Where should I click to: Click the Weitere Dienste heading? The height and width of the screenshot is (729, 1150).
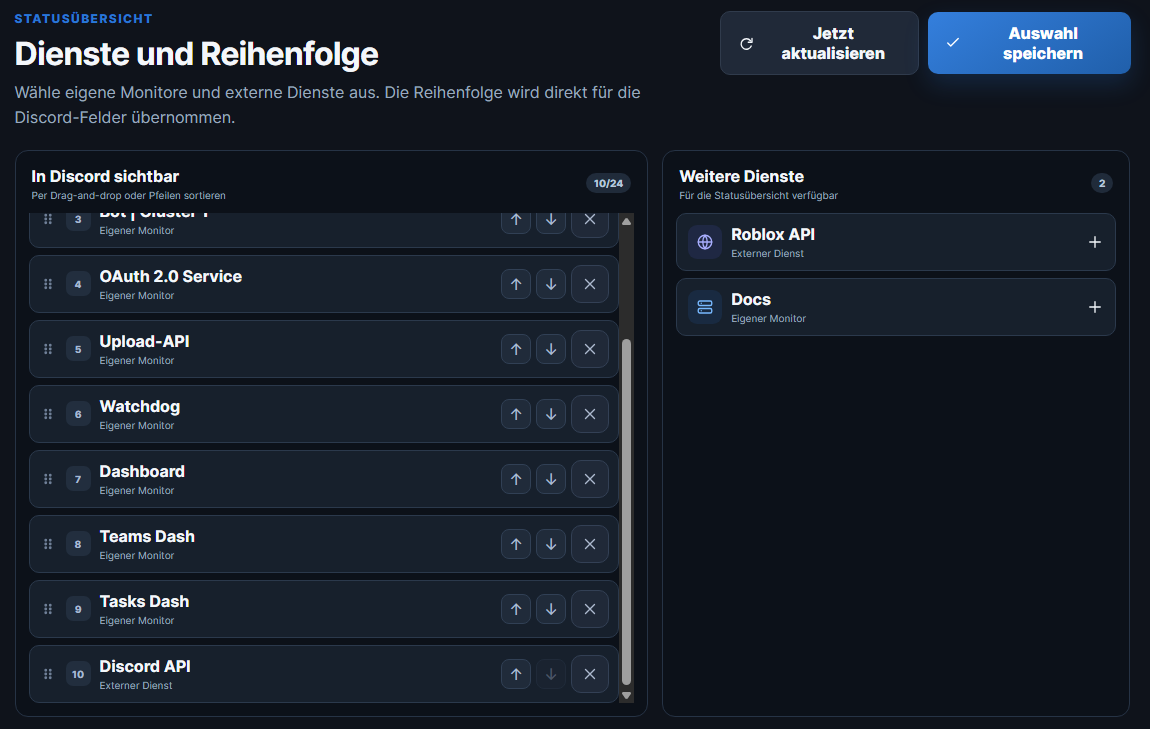tap(741, 177)
